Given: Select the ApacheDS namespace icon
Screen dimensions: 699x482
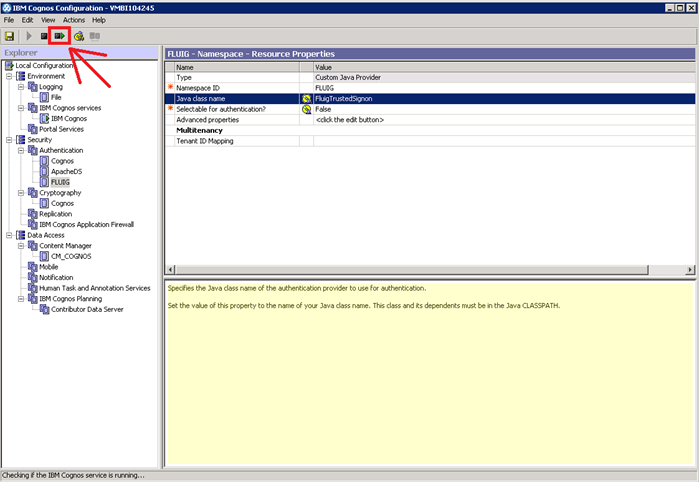Looking at the screenshot, I should 44,172.
